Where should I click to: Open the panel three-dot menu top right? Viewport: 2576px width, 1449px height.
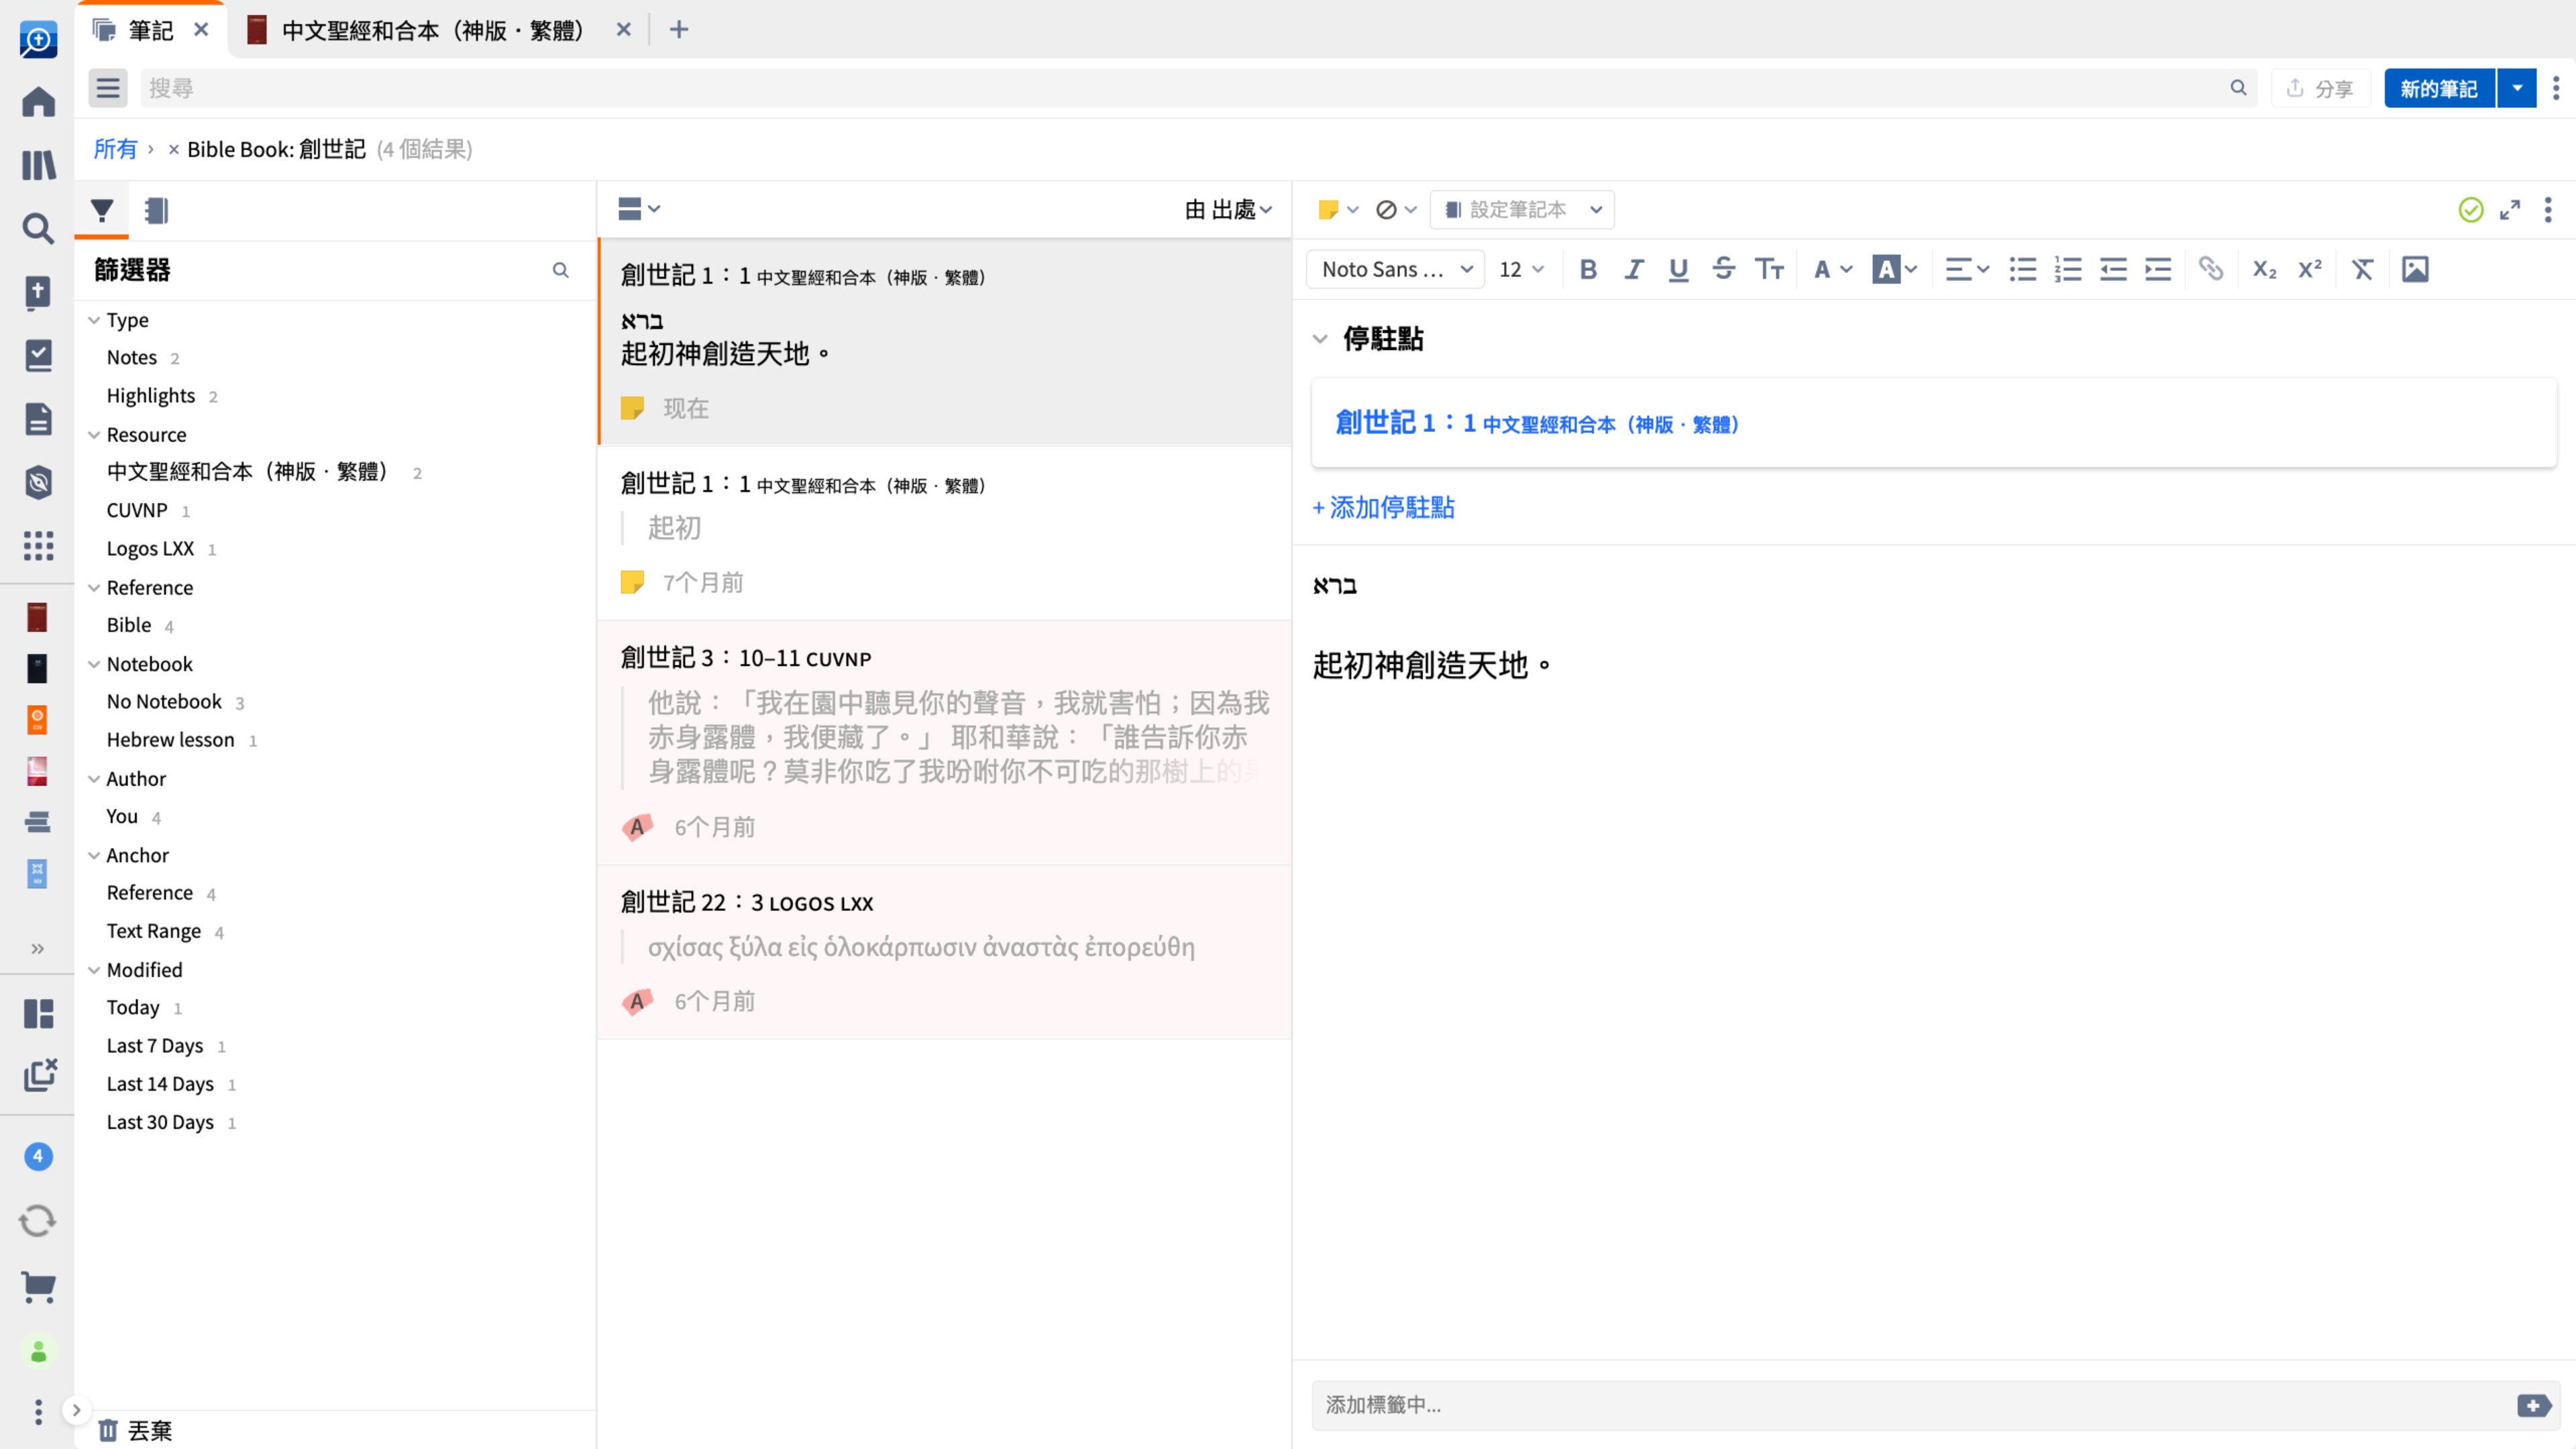[x=2555, y=88]
